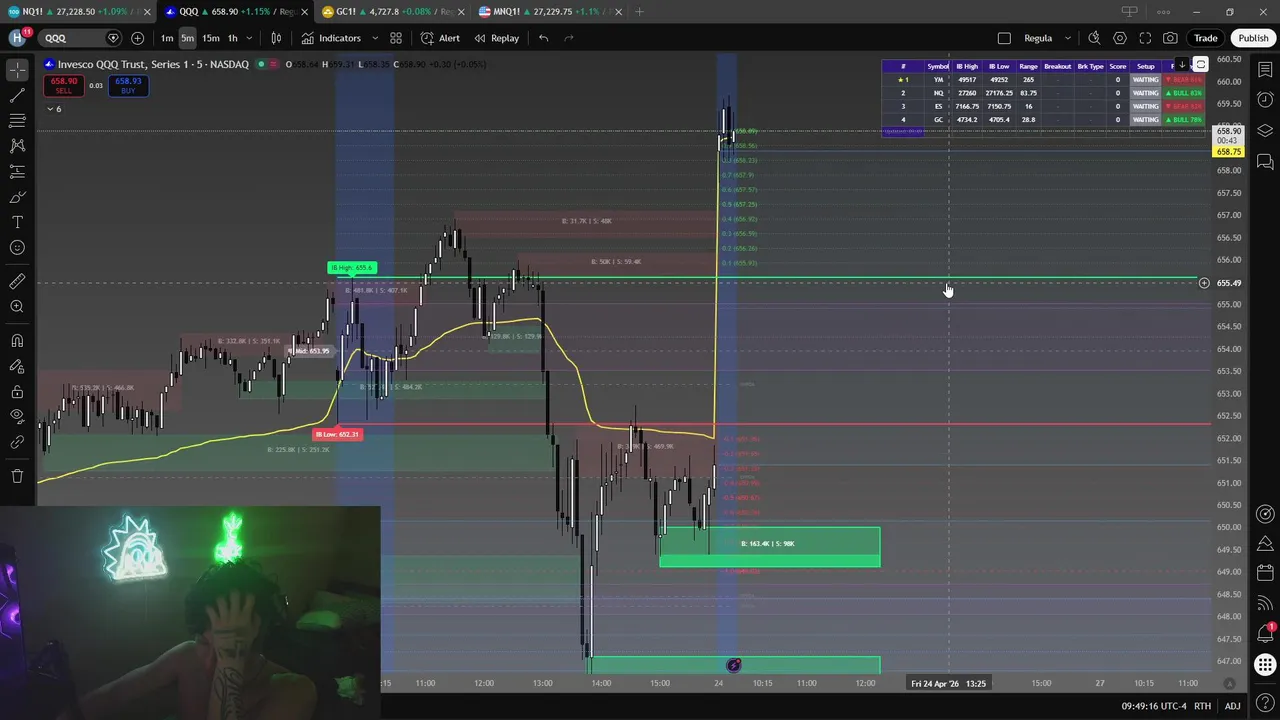The image size is (1280, 720).
Task: Open the Fibonacci retracement tools
Action: (17, 121)
